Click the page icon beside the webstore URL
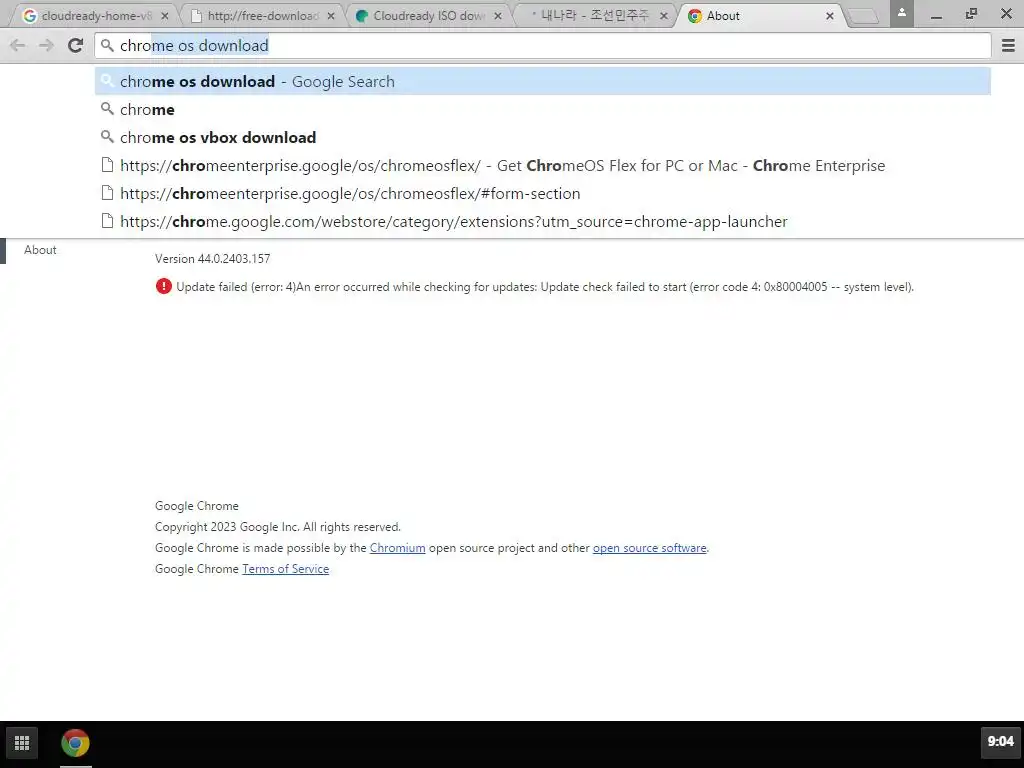The height and width of the screenshot is (768, 1024). click(107, 221)
